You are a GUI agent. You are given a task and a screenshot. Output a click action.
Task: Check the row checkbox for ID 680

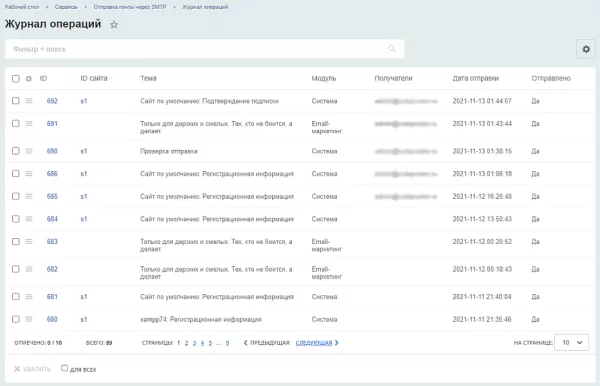tap(16, 319)
